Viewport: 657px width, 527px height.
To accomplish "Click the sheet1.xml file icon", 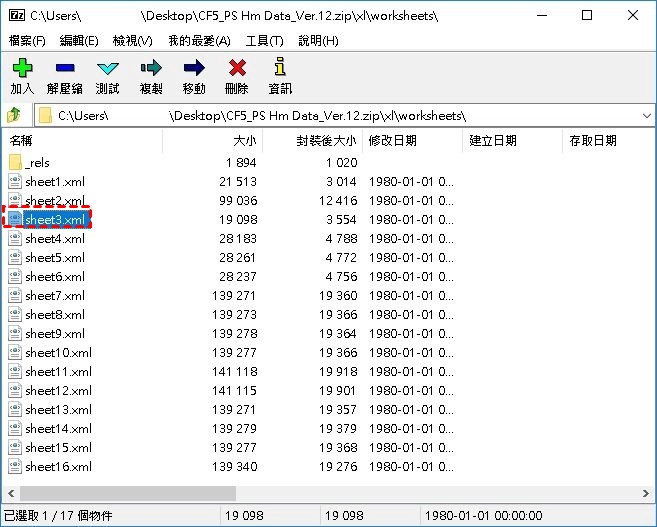I will click(x=15, y=181).
